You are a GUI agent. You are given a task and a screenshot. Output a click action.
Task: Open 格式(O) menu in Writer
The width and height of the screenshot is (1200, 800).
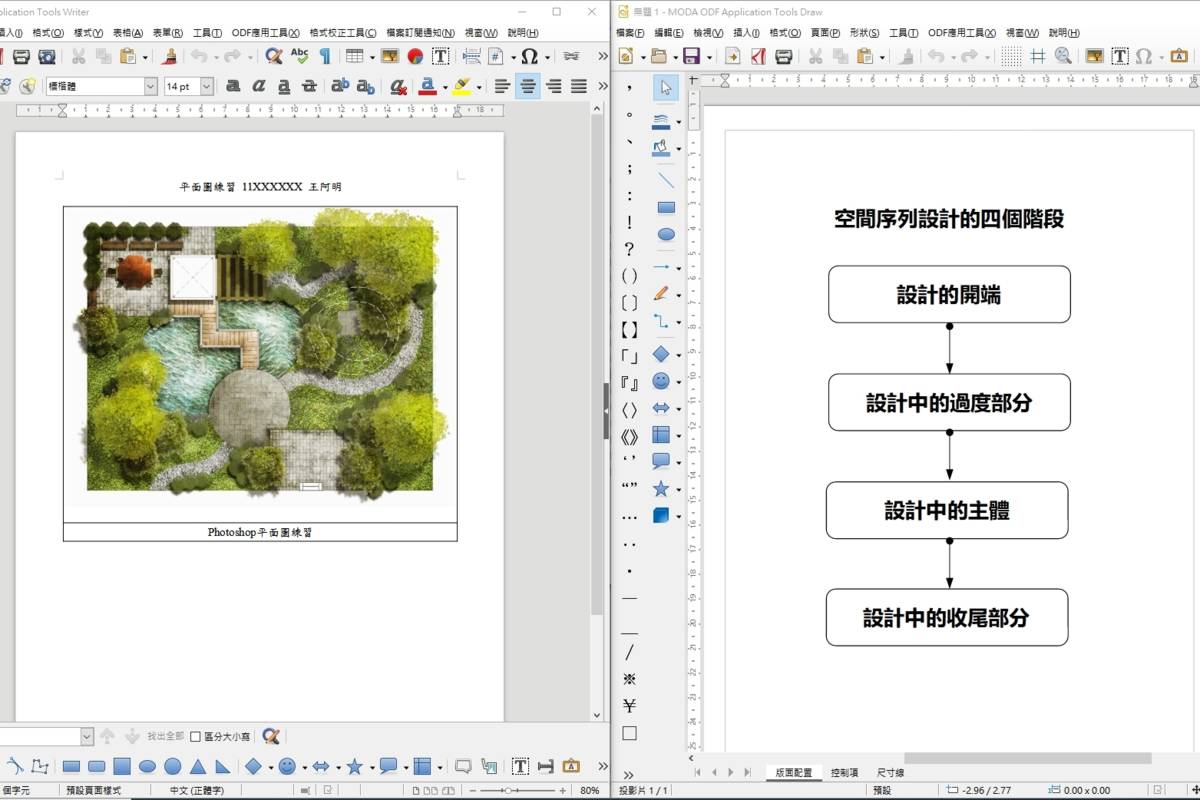click(x=48, y=33)
